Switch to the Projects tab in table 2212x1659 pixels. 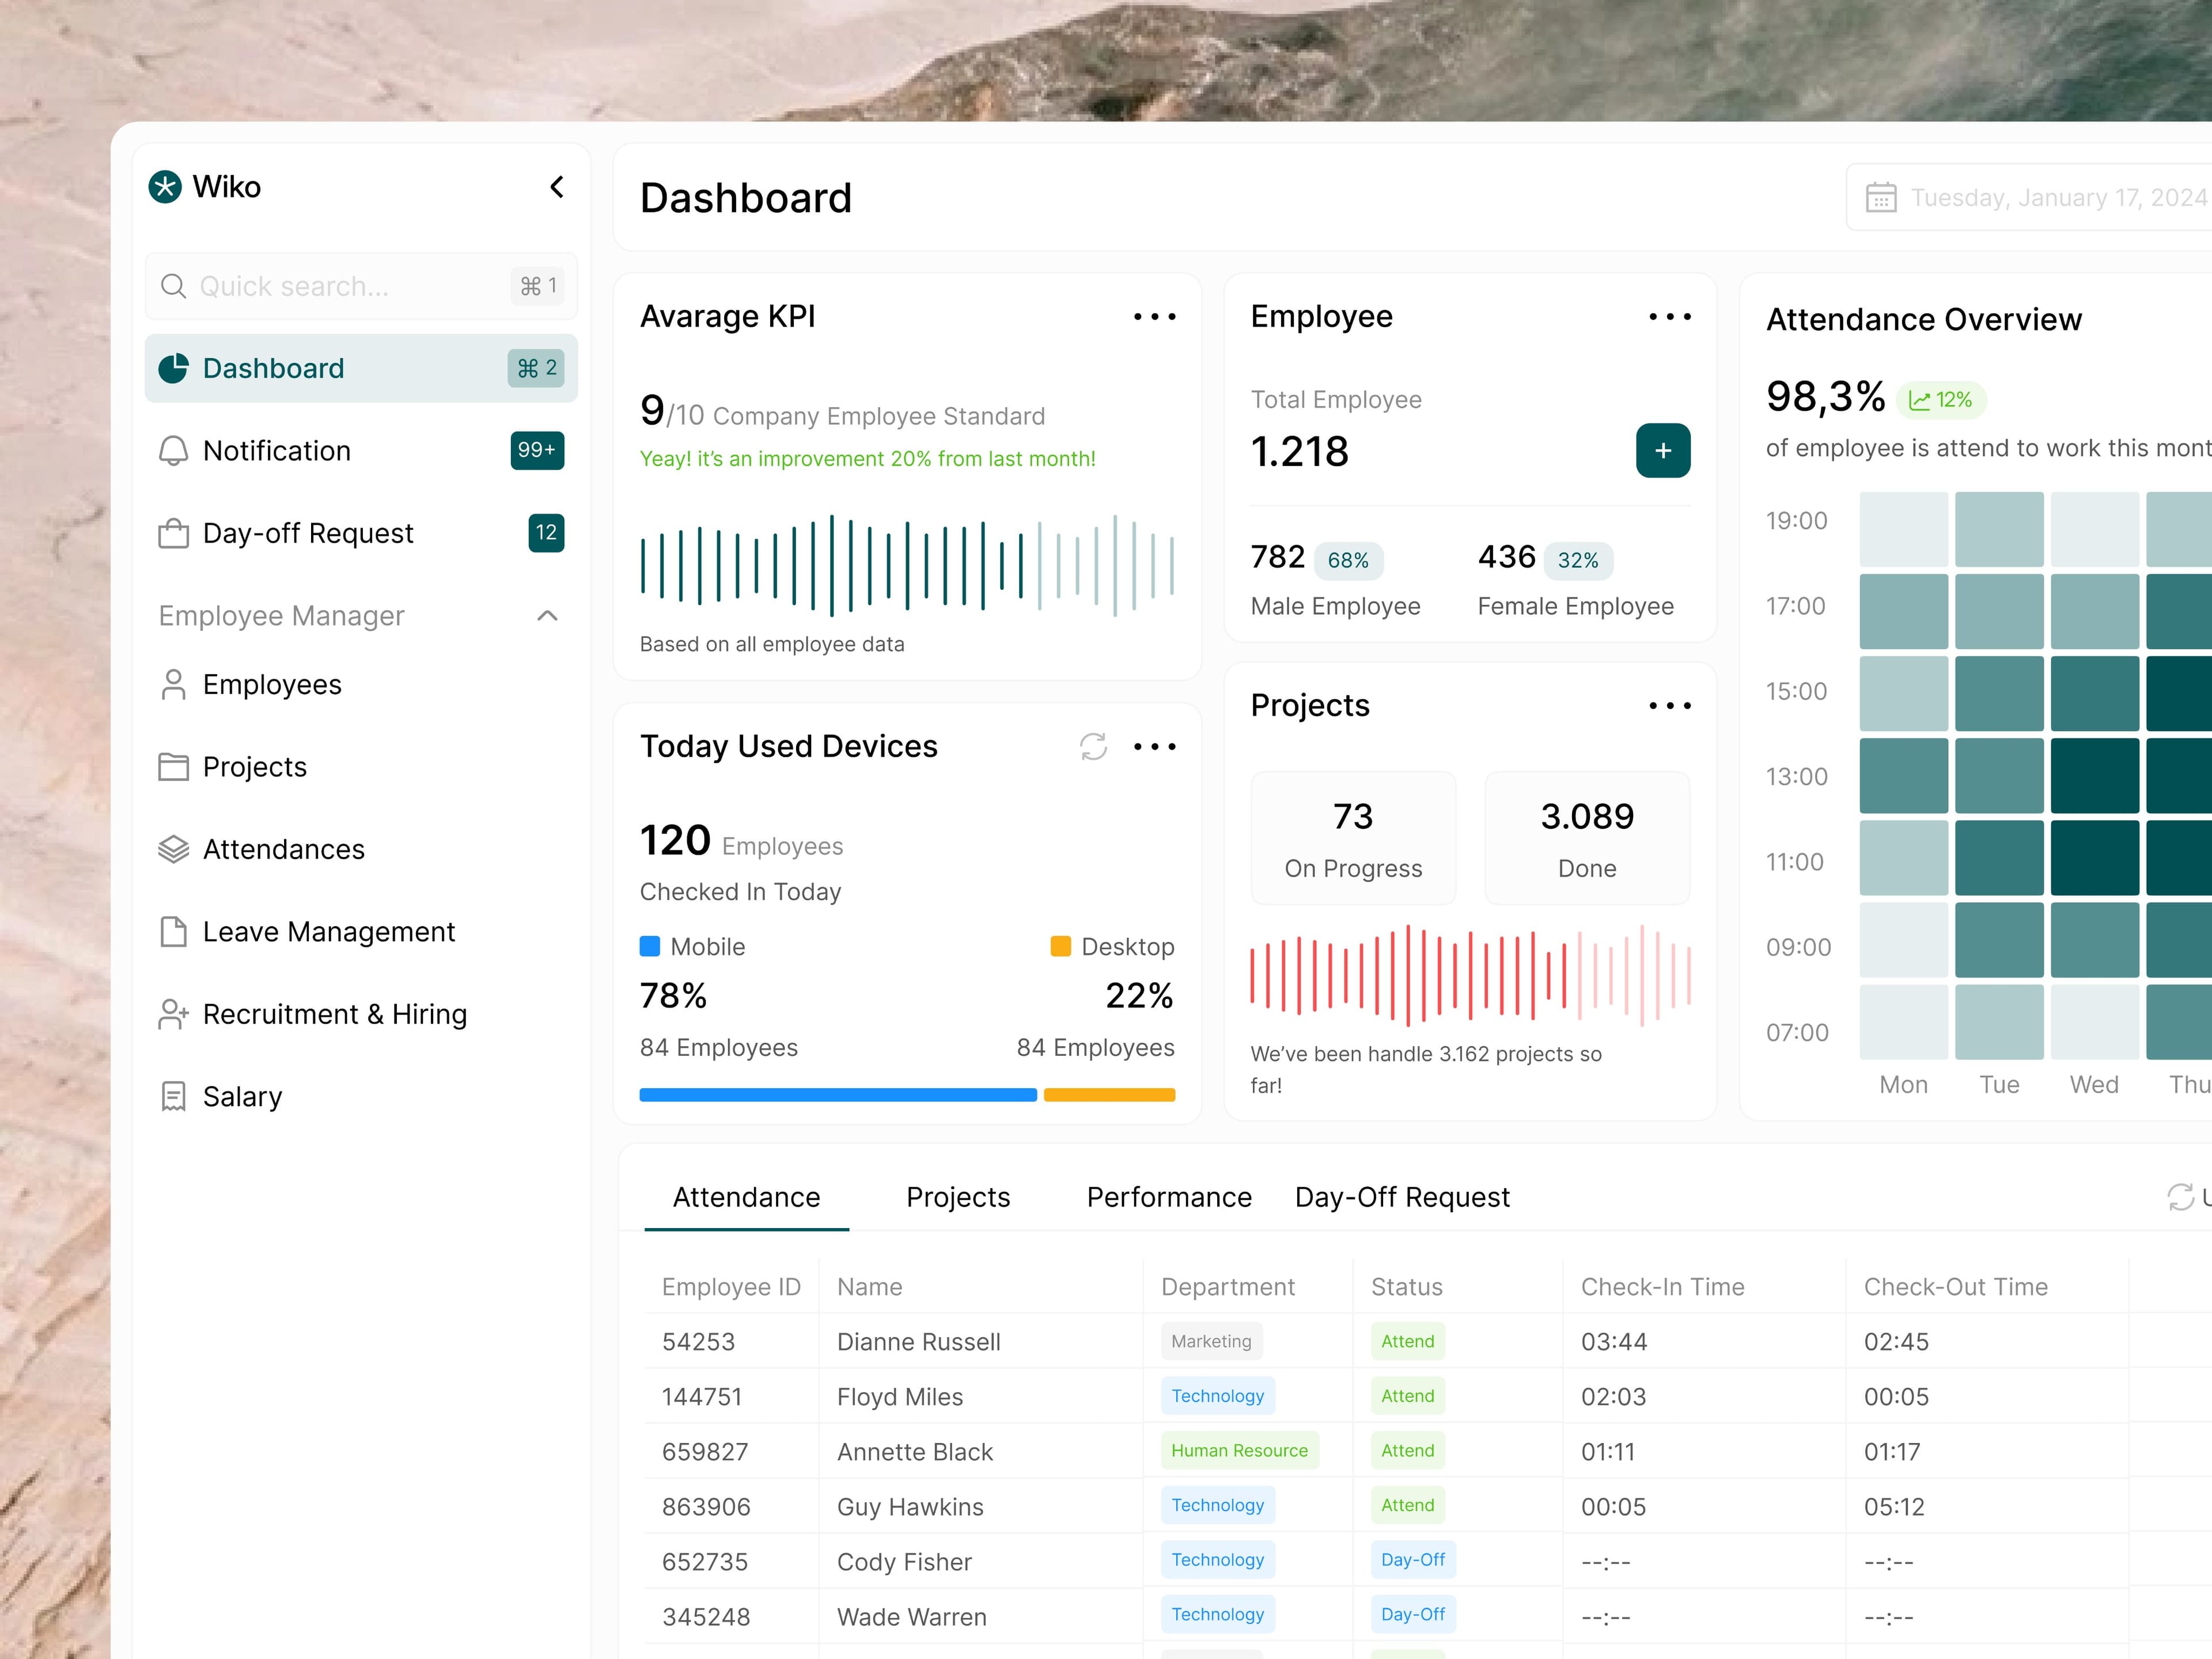pyautogui.click(x=958, y=1197)
